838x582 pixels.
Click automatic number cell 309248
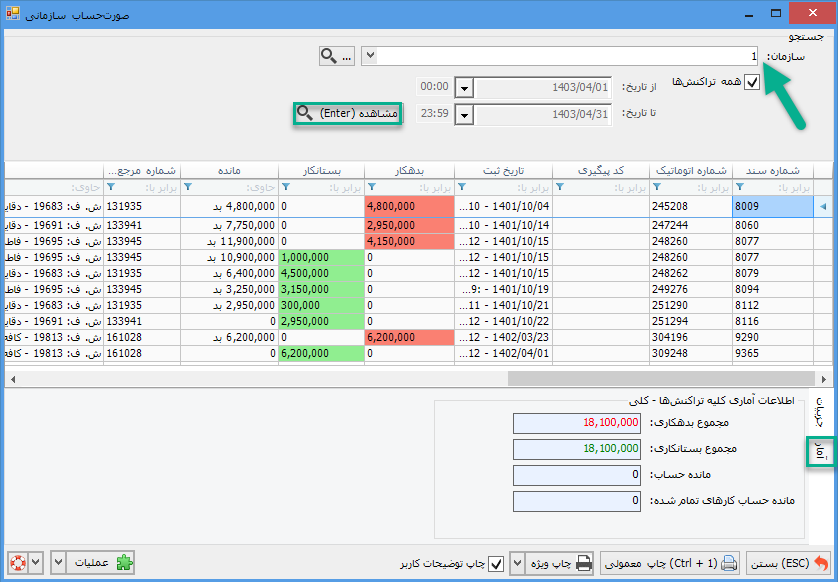point(691,353)
